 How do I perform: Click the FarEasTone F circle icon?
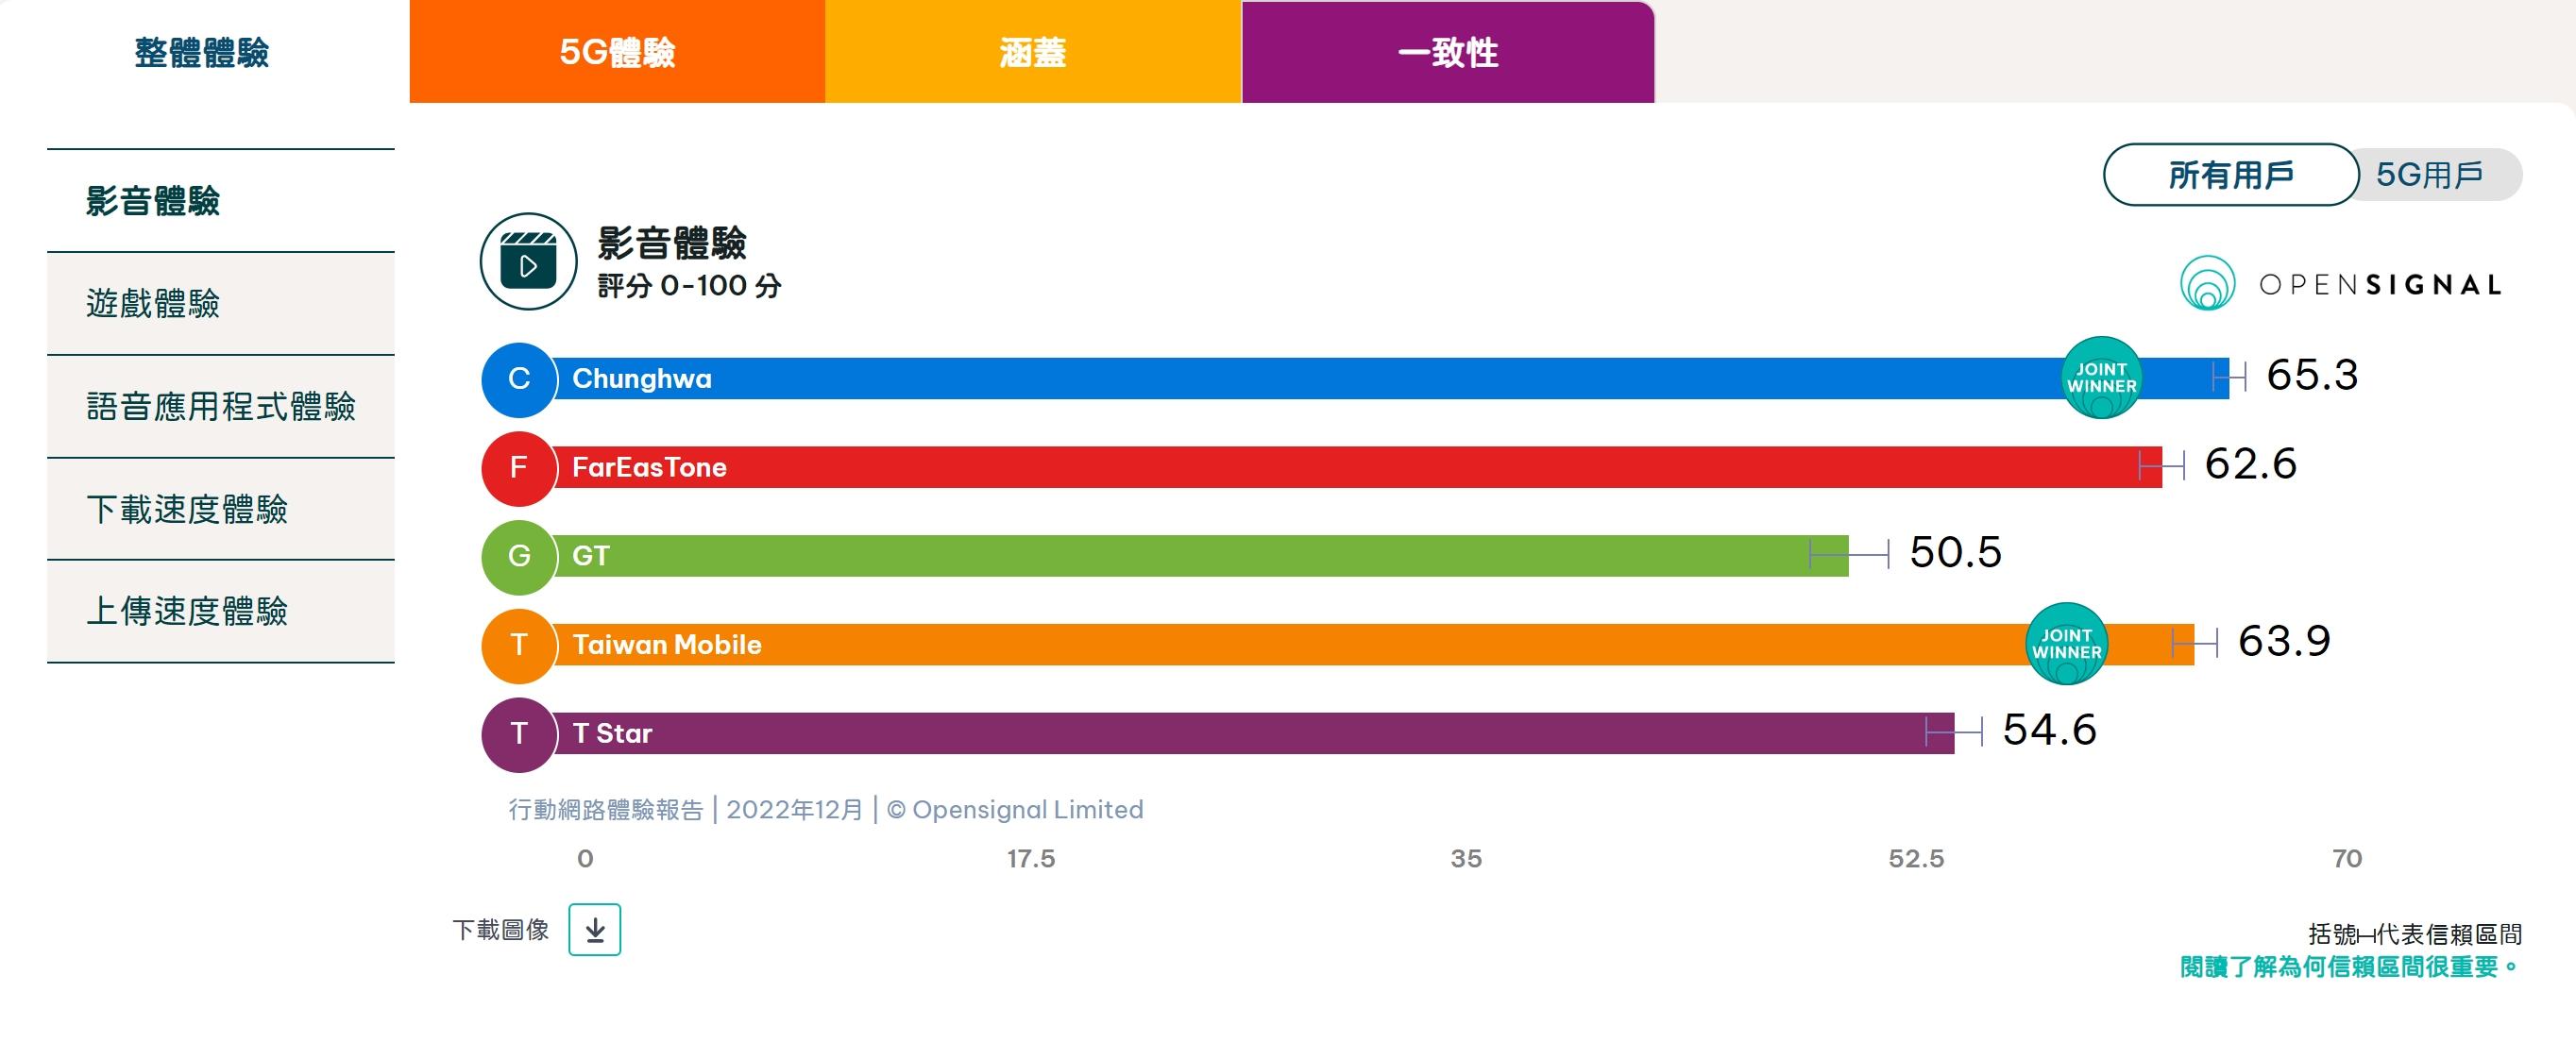519,467
